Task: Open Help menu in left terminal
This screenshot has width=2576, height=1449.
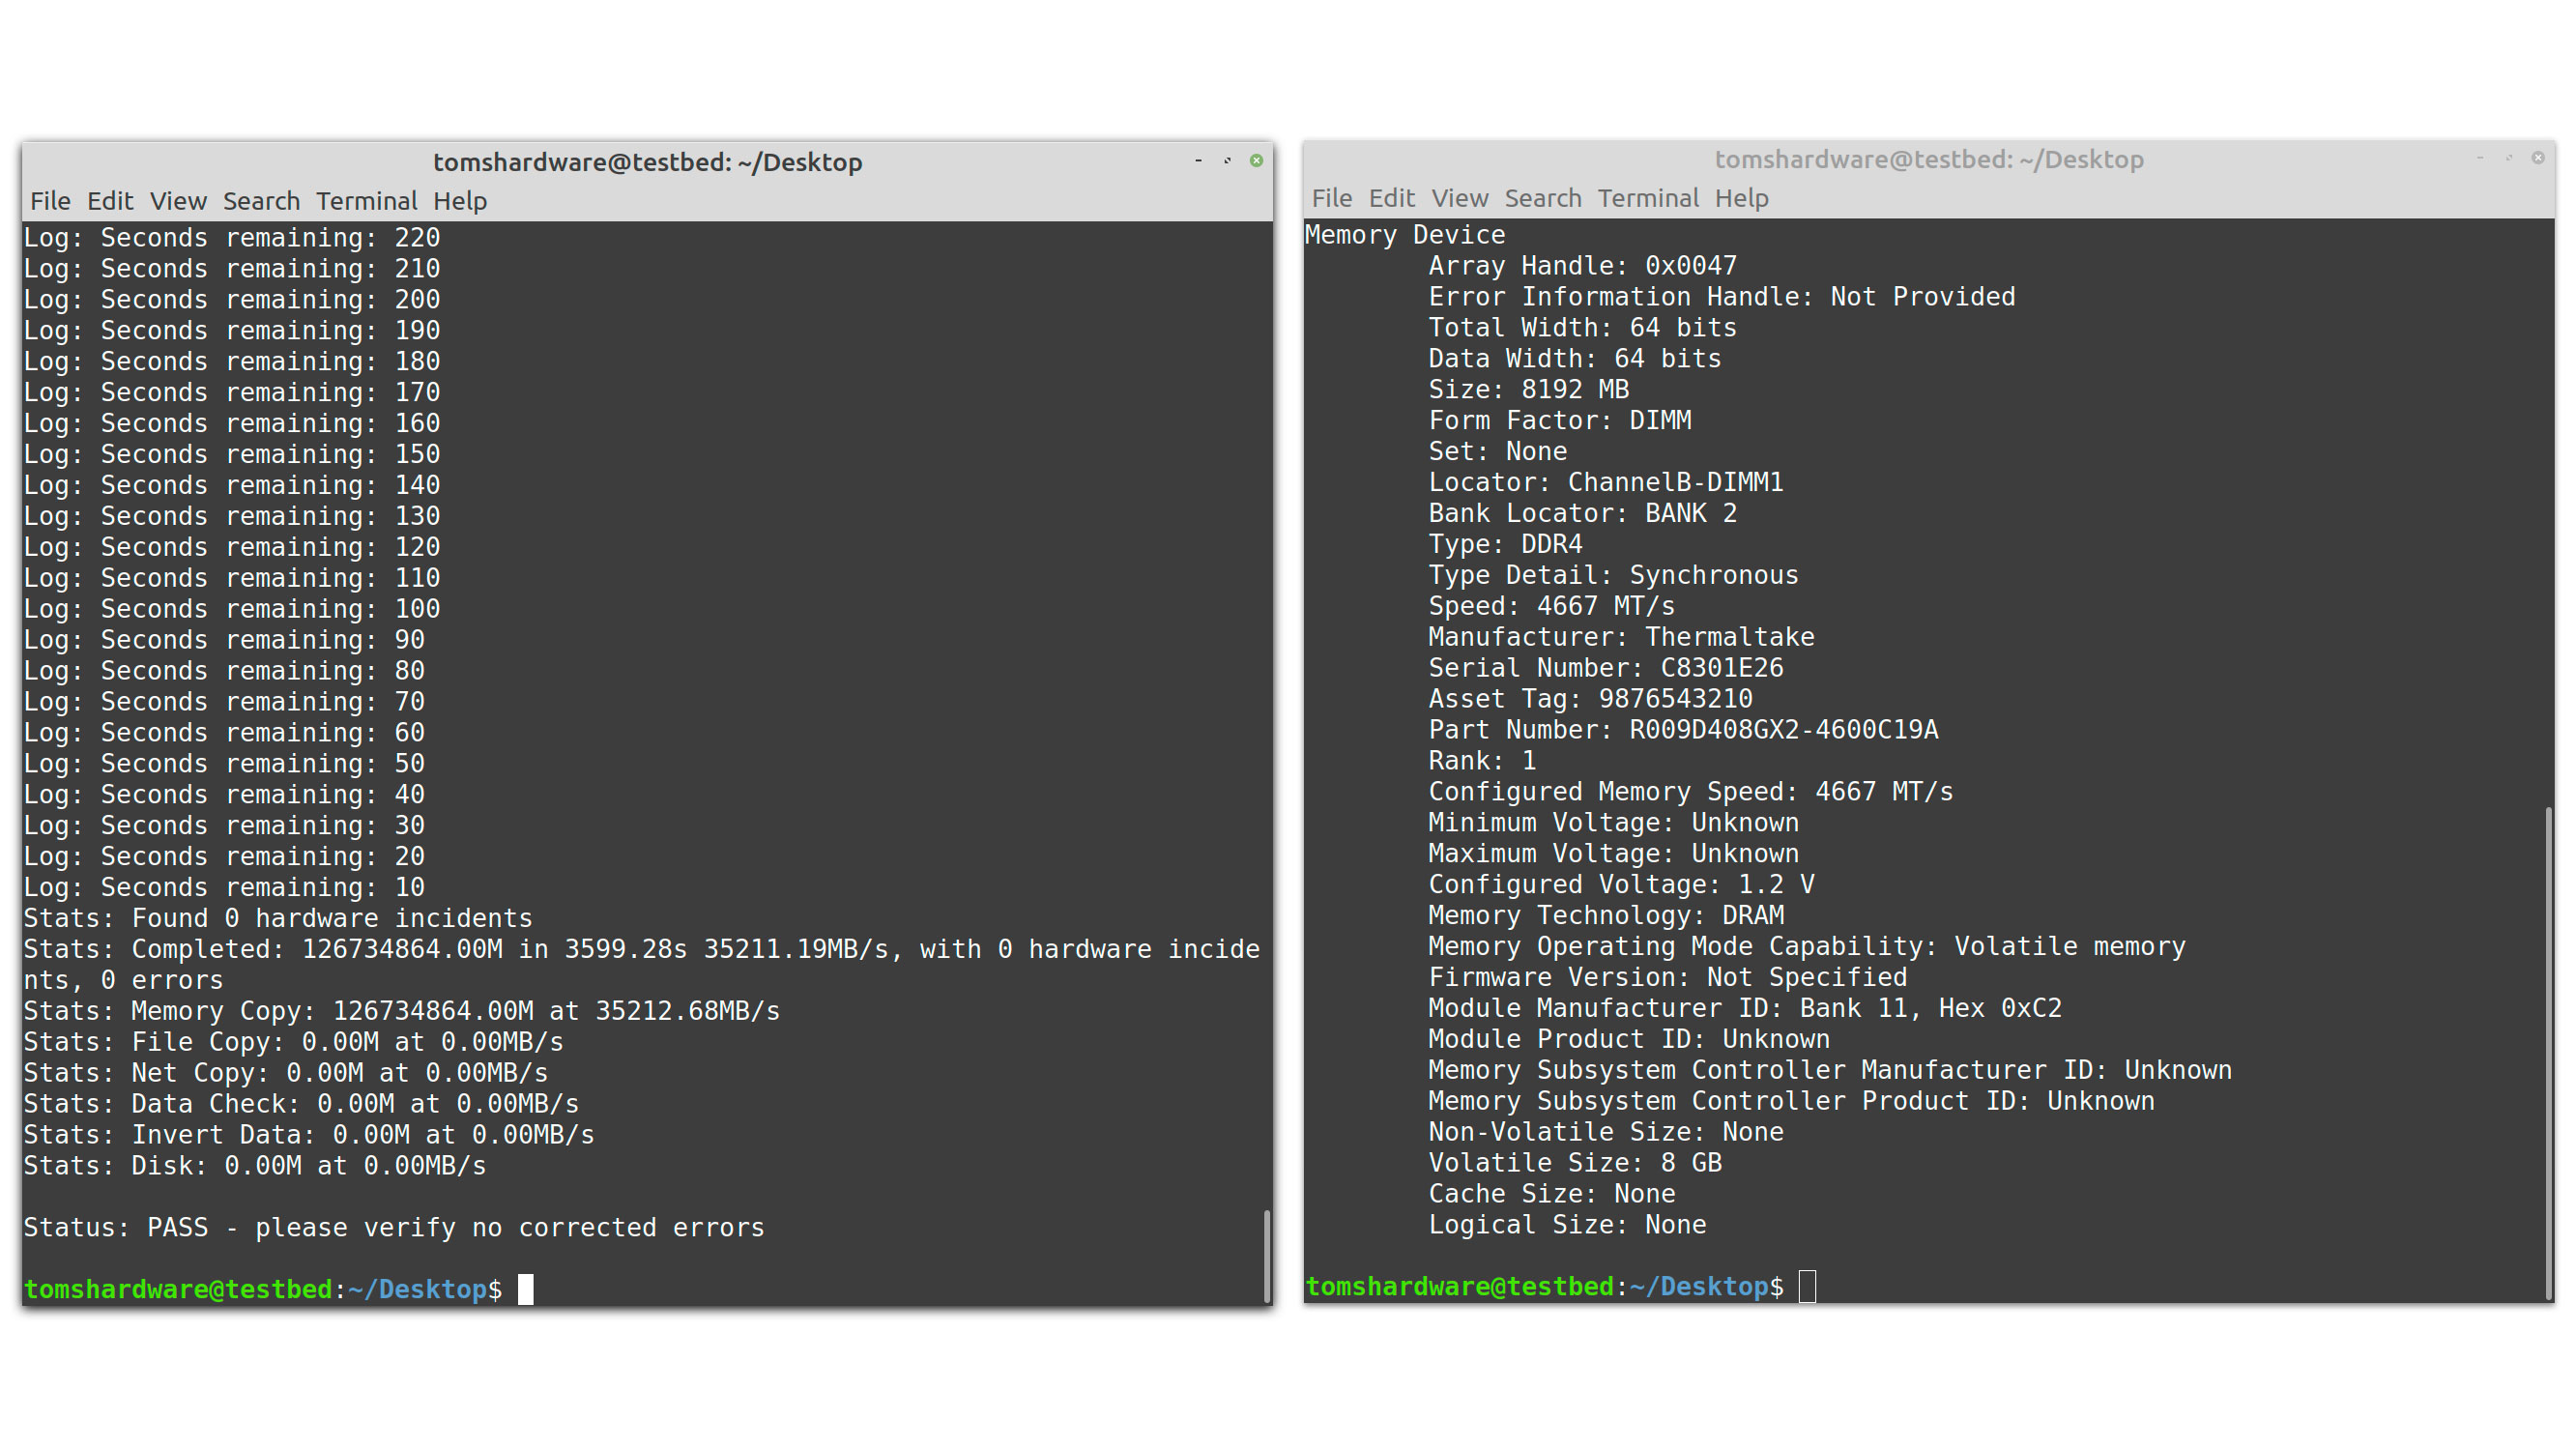Action: coord(460,201)
